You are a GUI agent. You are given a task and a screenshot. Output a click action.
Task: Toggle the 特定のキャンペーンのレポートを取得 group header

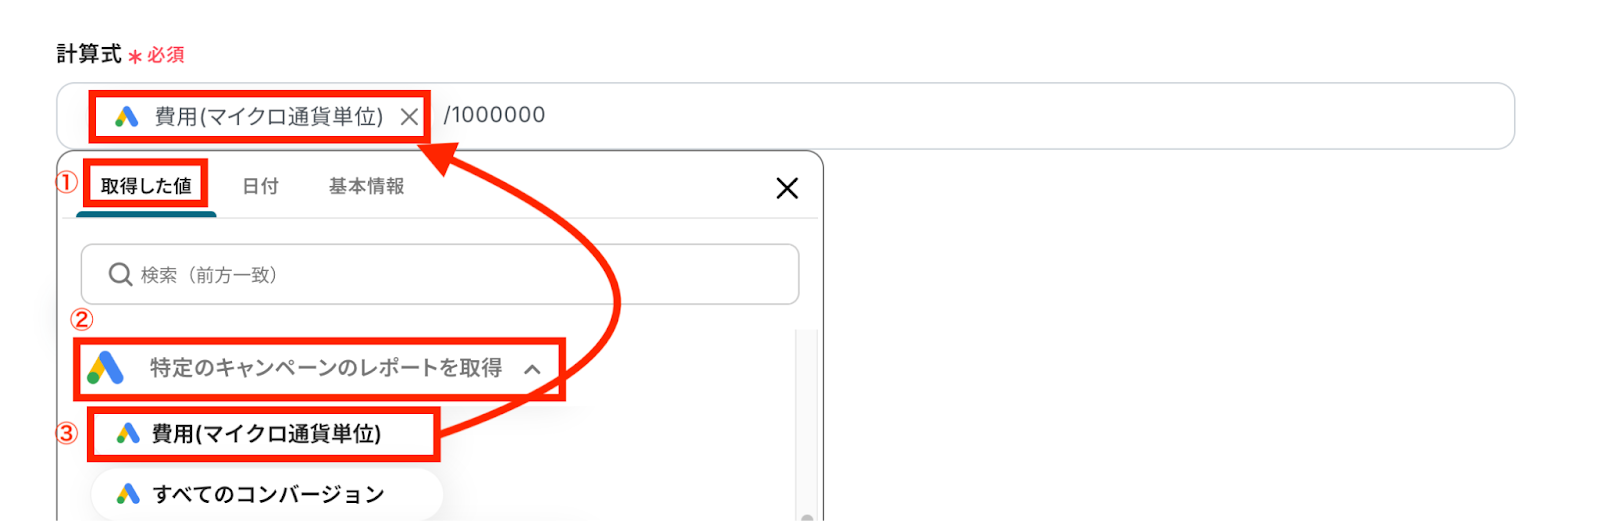[x=319, y=369]
